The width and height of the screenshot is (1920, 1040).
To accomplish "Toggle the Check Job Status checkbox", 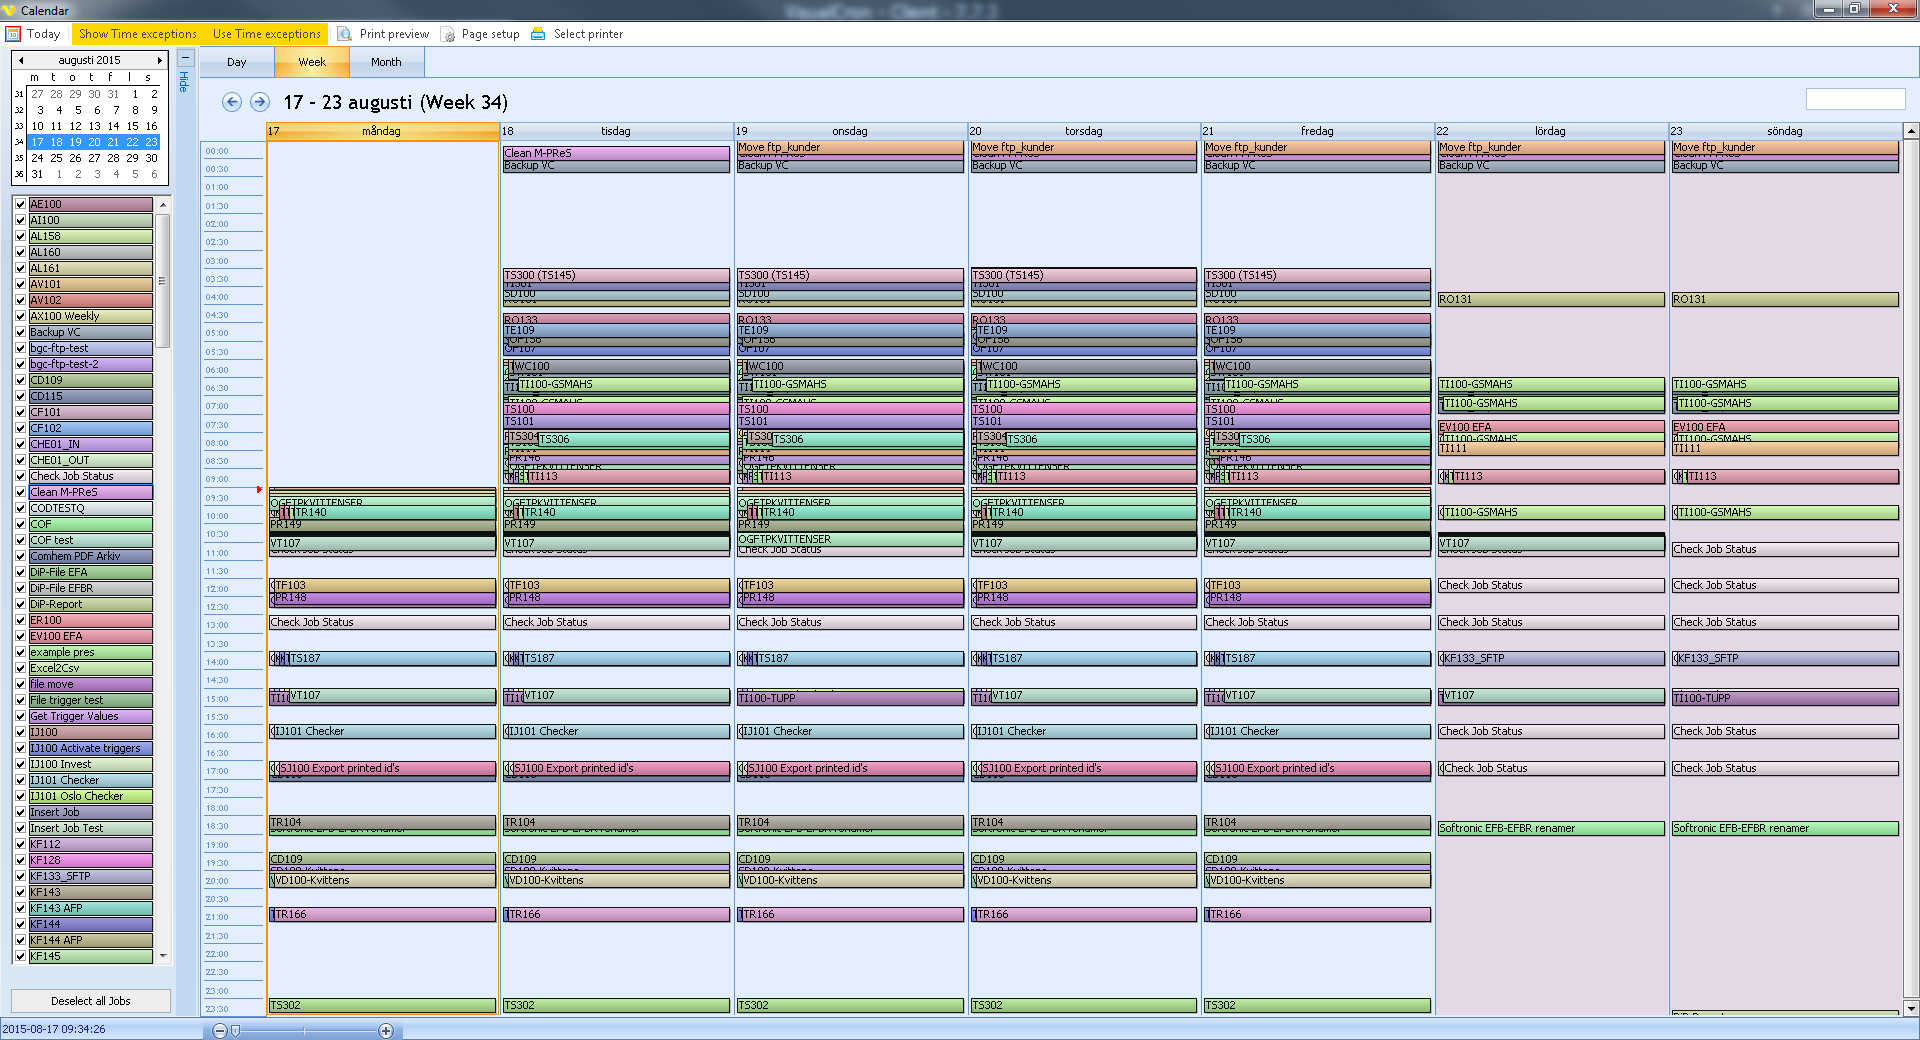I will tap(20, 476).
